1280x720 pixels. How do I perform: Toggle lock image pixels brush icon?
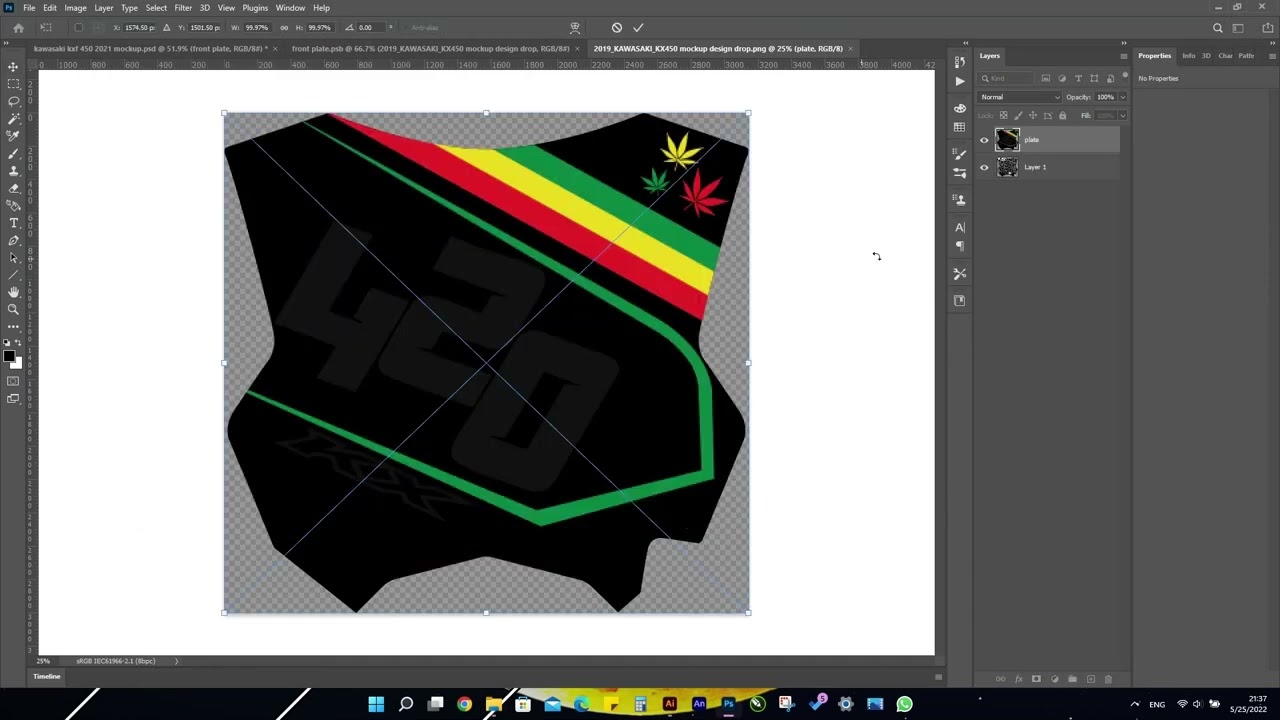pyautogui.click(x=1018, y=115)
